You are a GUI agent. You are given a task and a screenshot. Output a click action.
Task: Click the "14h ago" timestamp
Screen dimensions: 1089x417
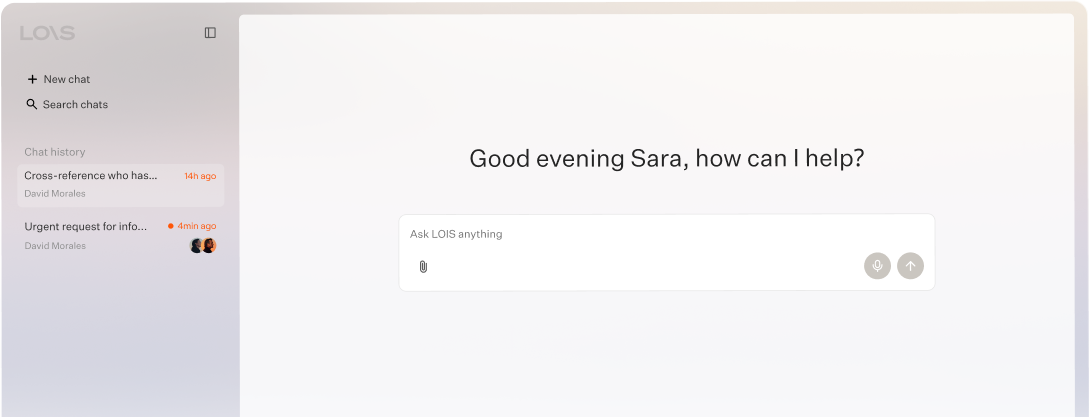pos(200,176)
